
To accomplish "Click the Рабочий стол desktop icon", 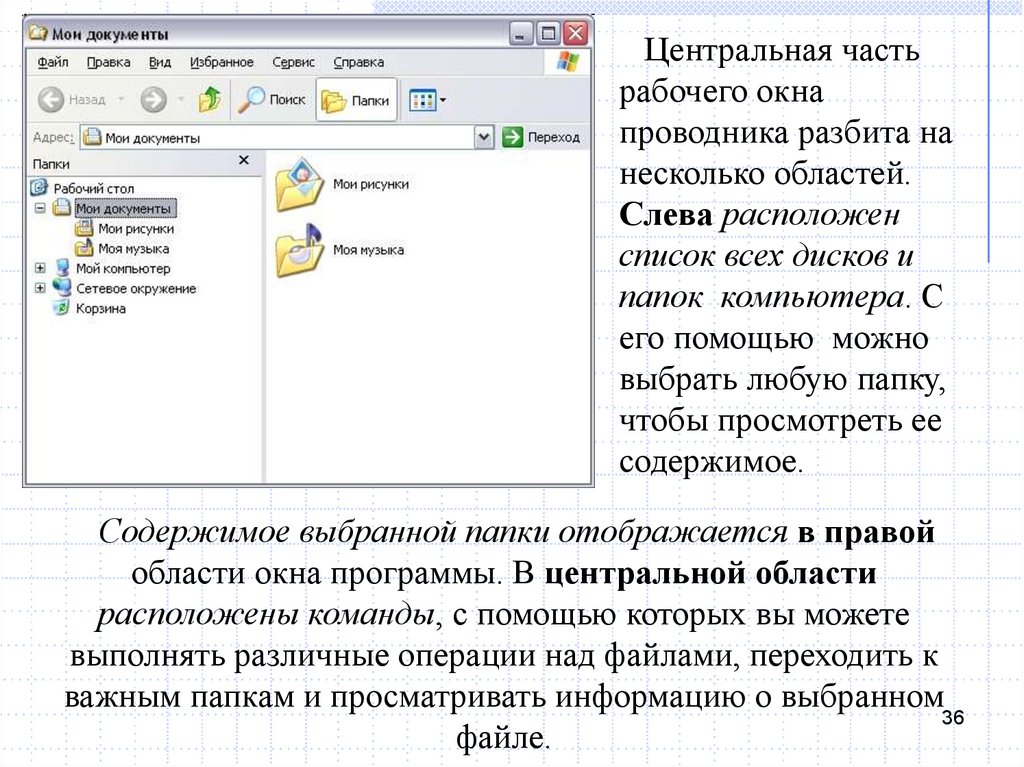I will point(39,188).
